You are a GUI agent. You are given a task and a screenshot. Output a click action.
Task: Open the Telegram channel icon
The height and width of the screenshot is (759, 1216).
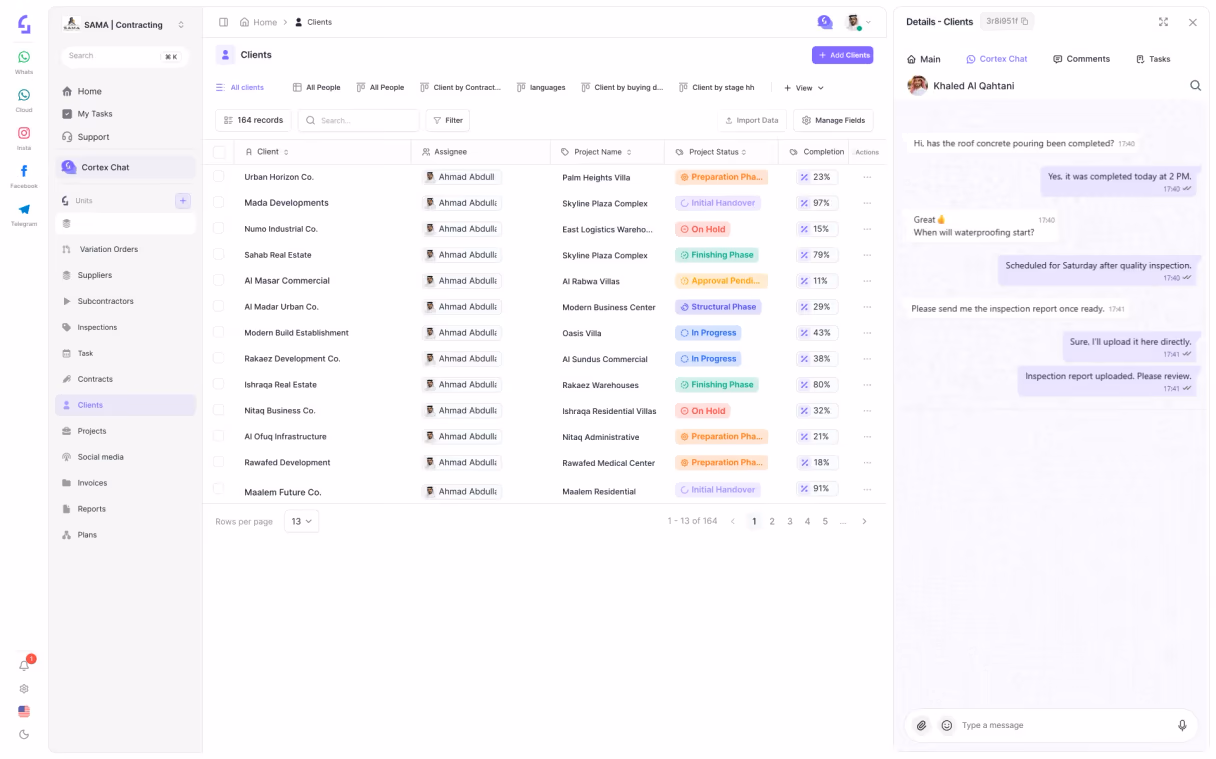24,209
